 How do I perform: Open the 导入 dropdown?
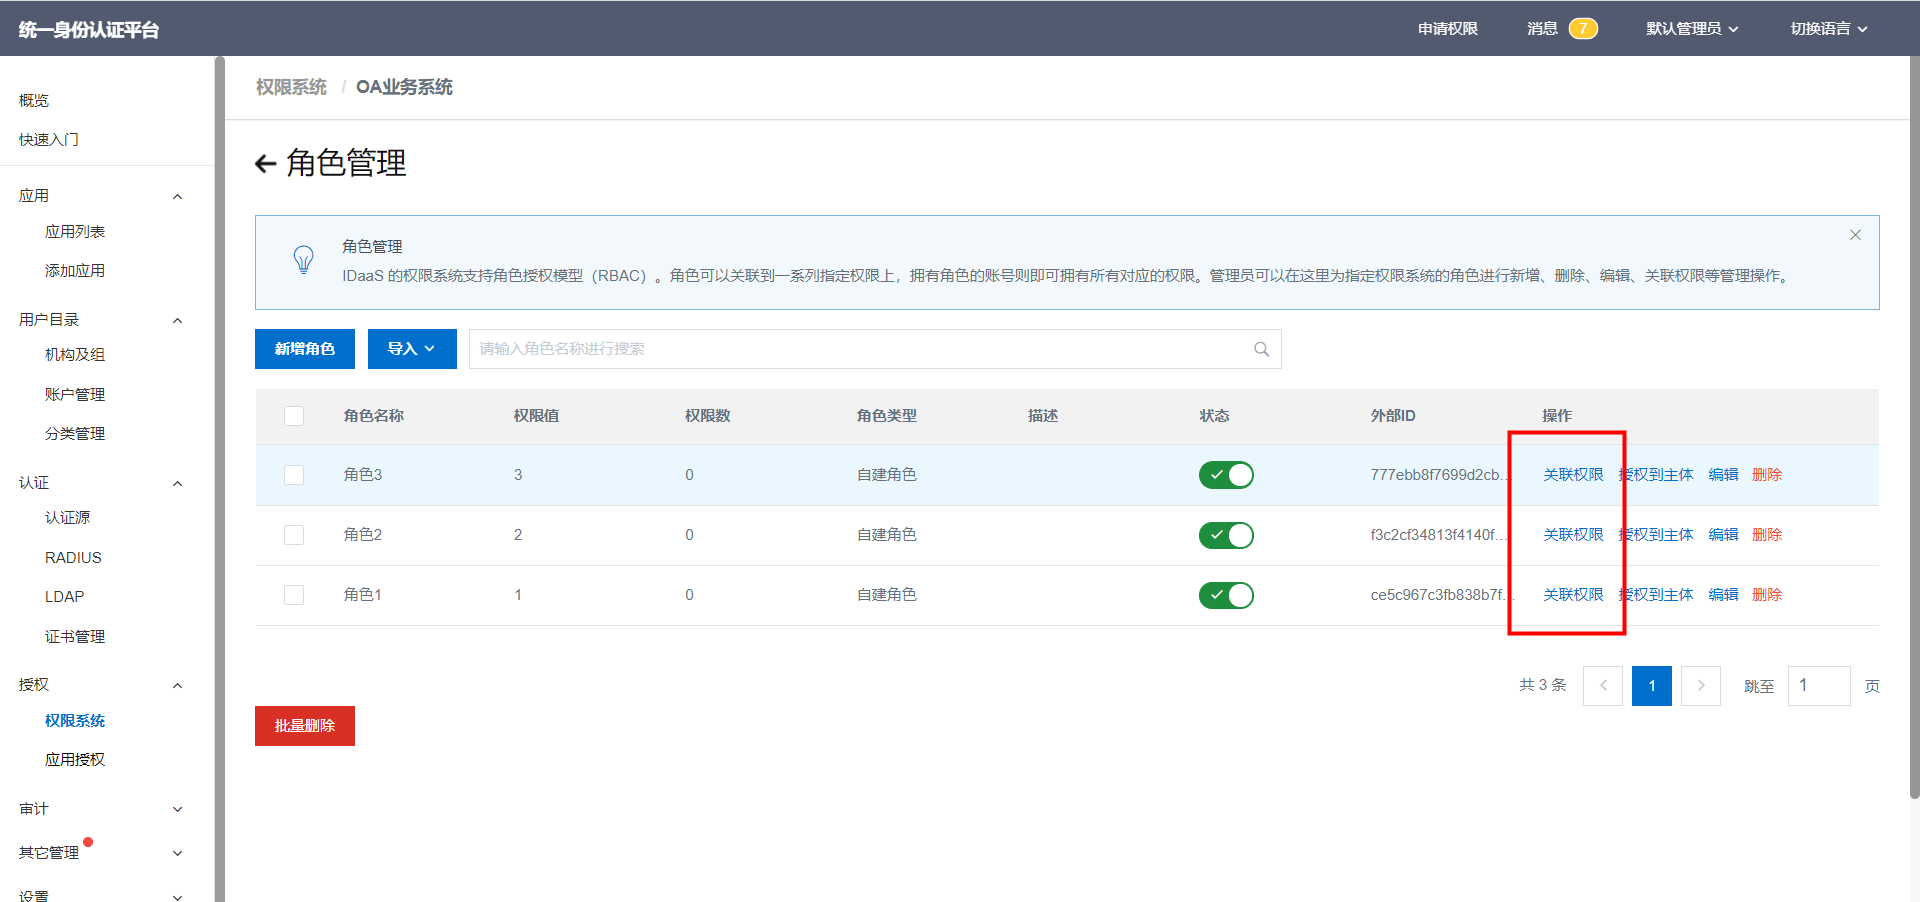pyautogui.click(x=412, y=349)
